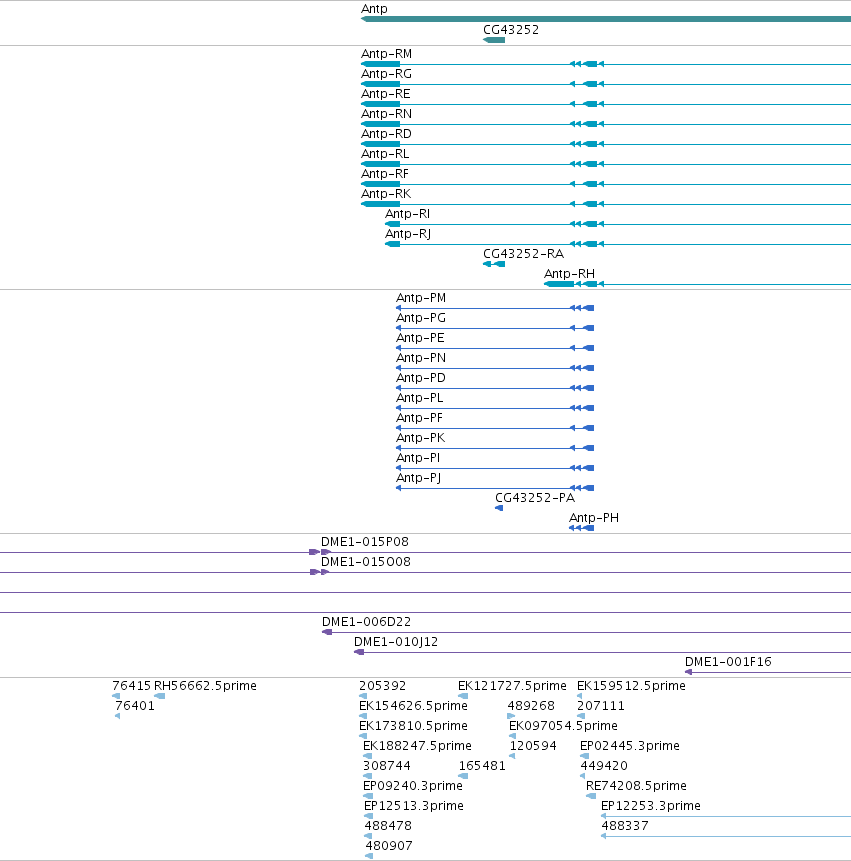
Task: Select protein Antp-PE
Action: click(420, 338)
